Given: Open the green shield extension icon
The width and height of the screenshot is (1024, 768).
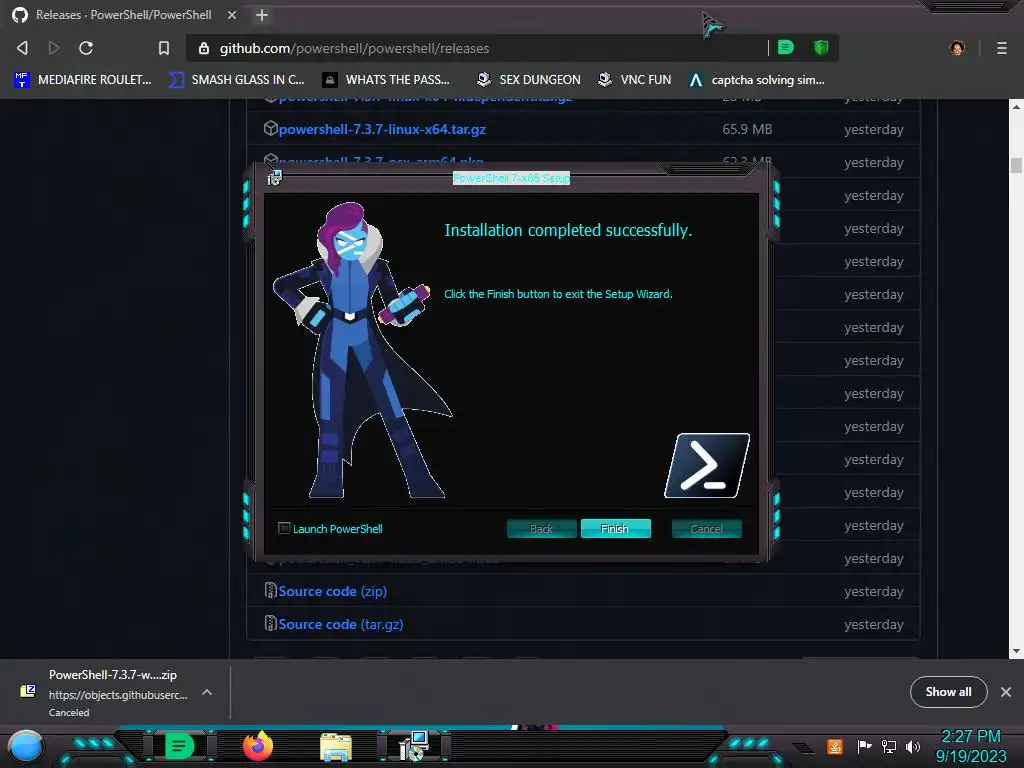Looking at the screenshot, I should [x=821, y=48].
